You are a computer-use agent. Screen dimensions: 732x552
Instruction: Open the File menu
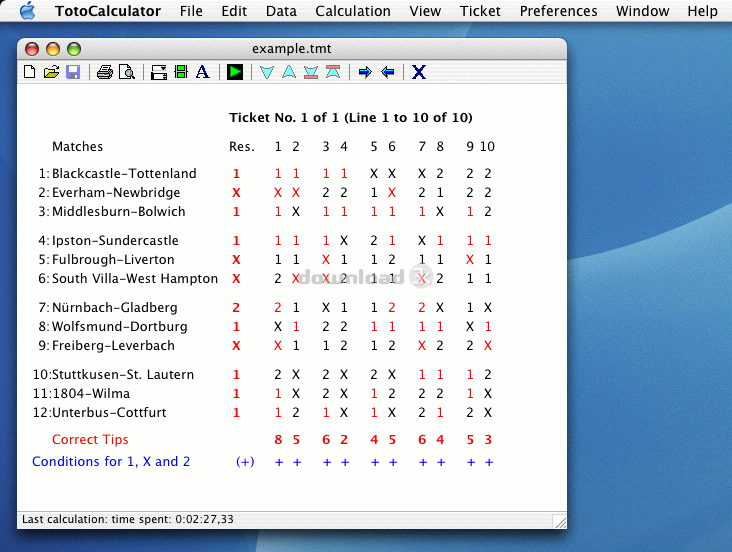(191, 11)
